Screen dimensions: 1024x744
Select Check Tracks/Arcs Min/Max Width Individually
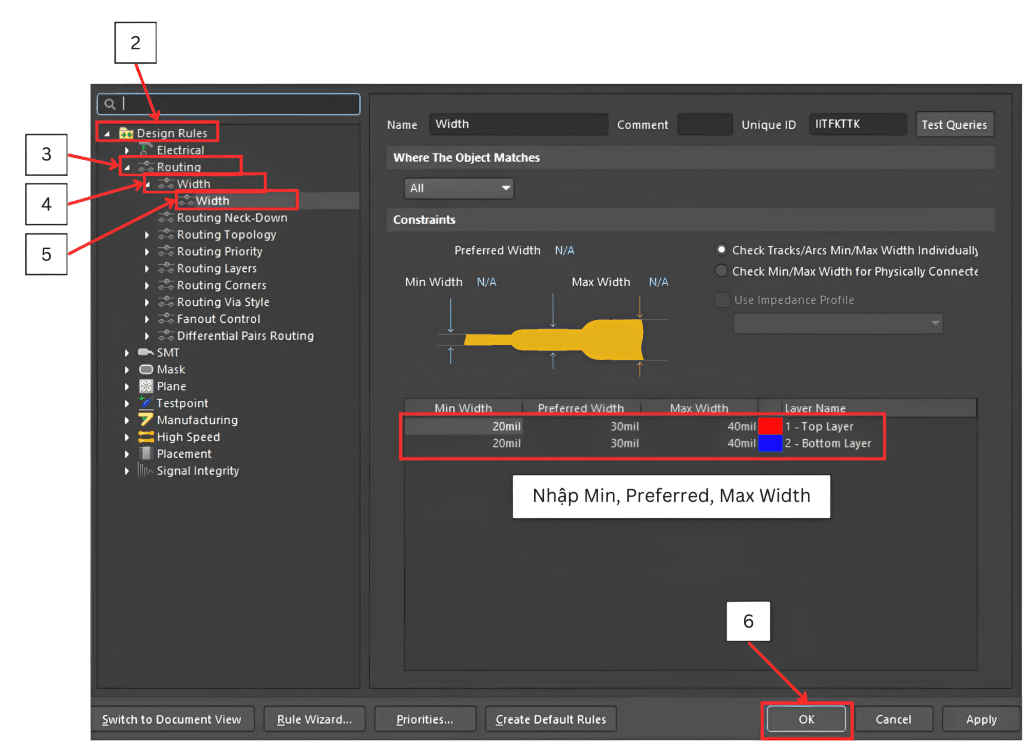pyautogui.click(x=722, y=250)
